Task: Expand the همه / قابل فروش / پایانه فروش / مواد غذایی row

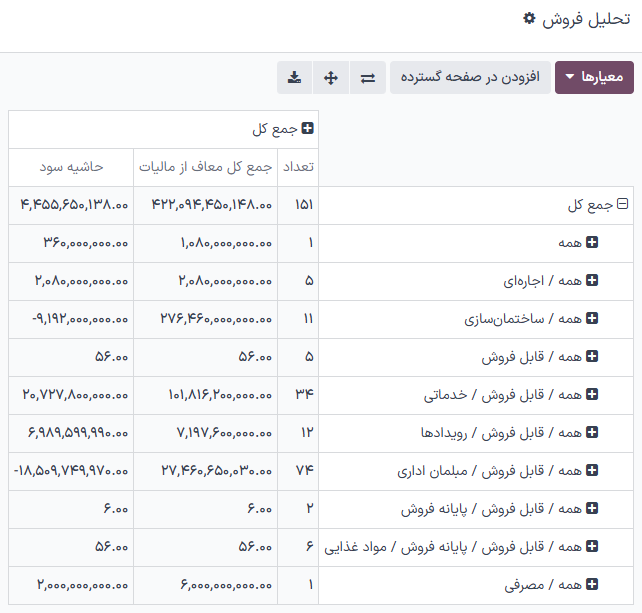Action: point(592,547)
